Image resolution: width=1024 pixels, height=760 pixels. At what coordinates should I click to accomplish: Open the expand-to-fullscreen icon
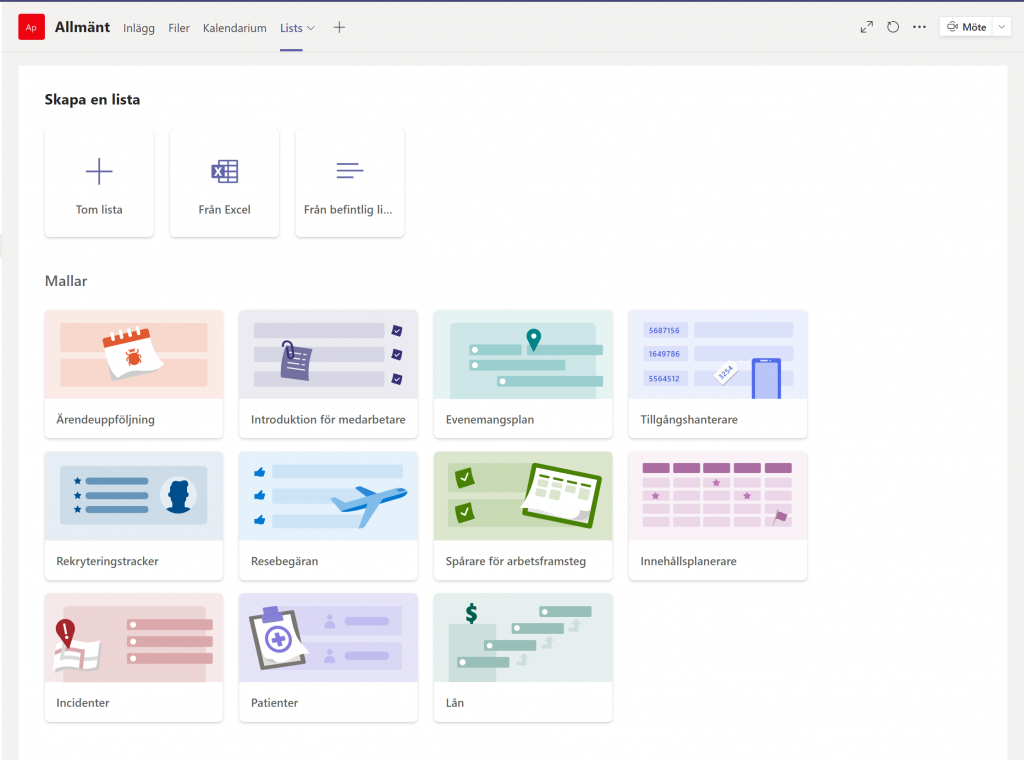coord(866,27)
